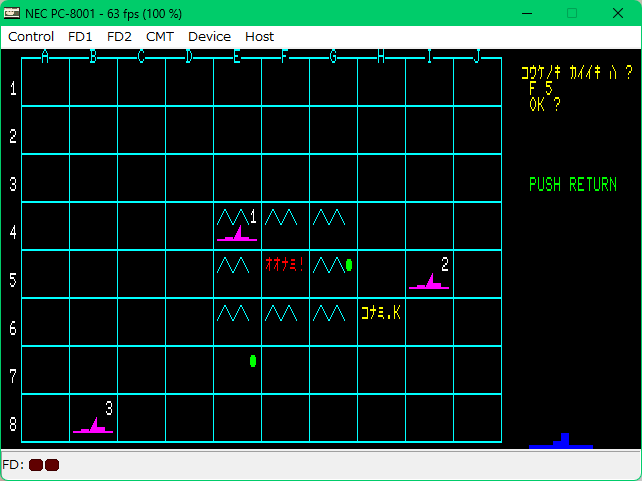Open the FD1 menu
This screenshot has width=642, height=481.
[80, 37]
